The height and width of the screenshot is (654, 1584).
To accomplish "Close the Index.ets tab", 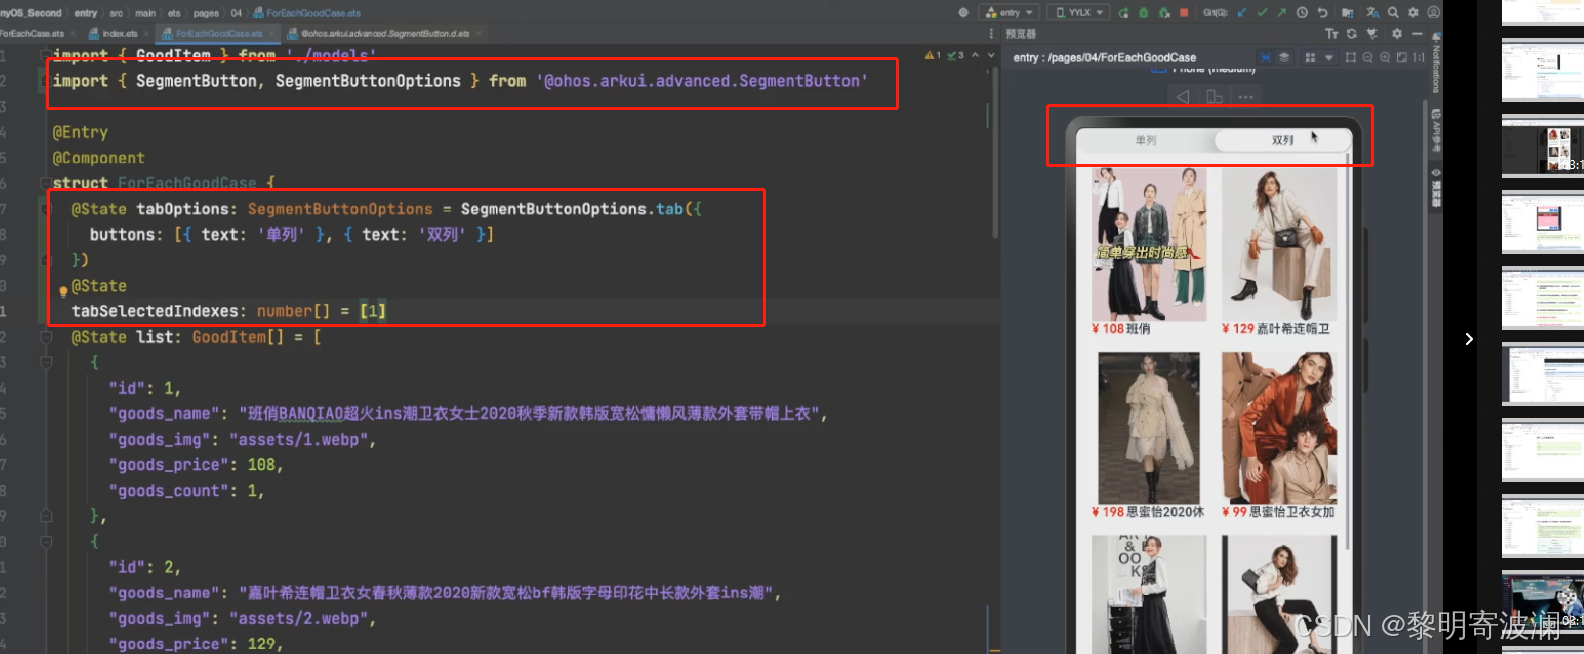I will coord(146,33).
